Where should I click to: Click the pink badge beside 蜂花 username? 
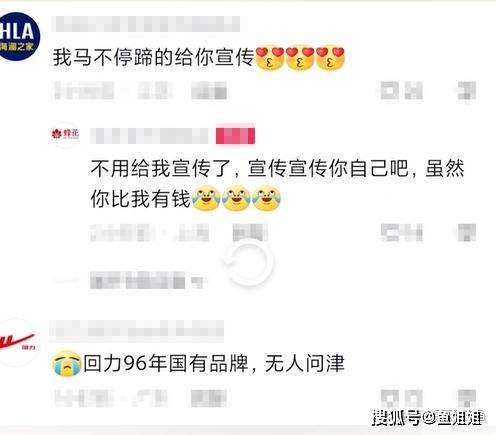click(235, 135)
